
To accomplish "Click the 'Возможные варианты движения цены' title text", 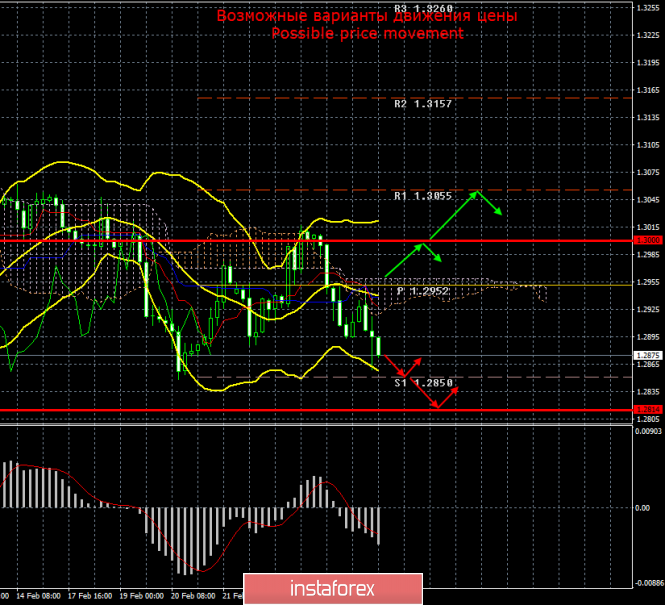I will (367, 16).
